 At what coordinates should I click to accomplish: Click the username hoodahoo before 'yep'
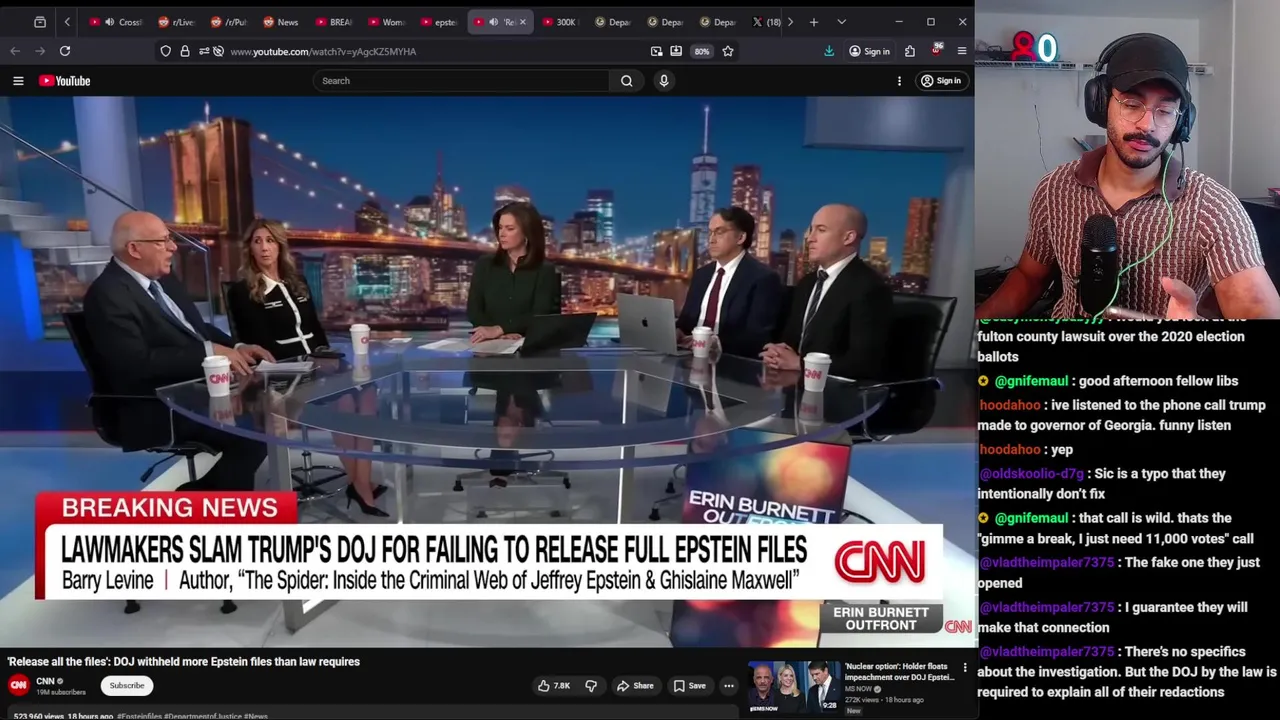(x=1010, y=450)
